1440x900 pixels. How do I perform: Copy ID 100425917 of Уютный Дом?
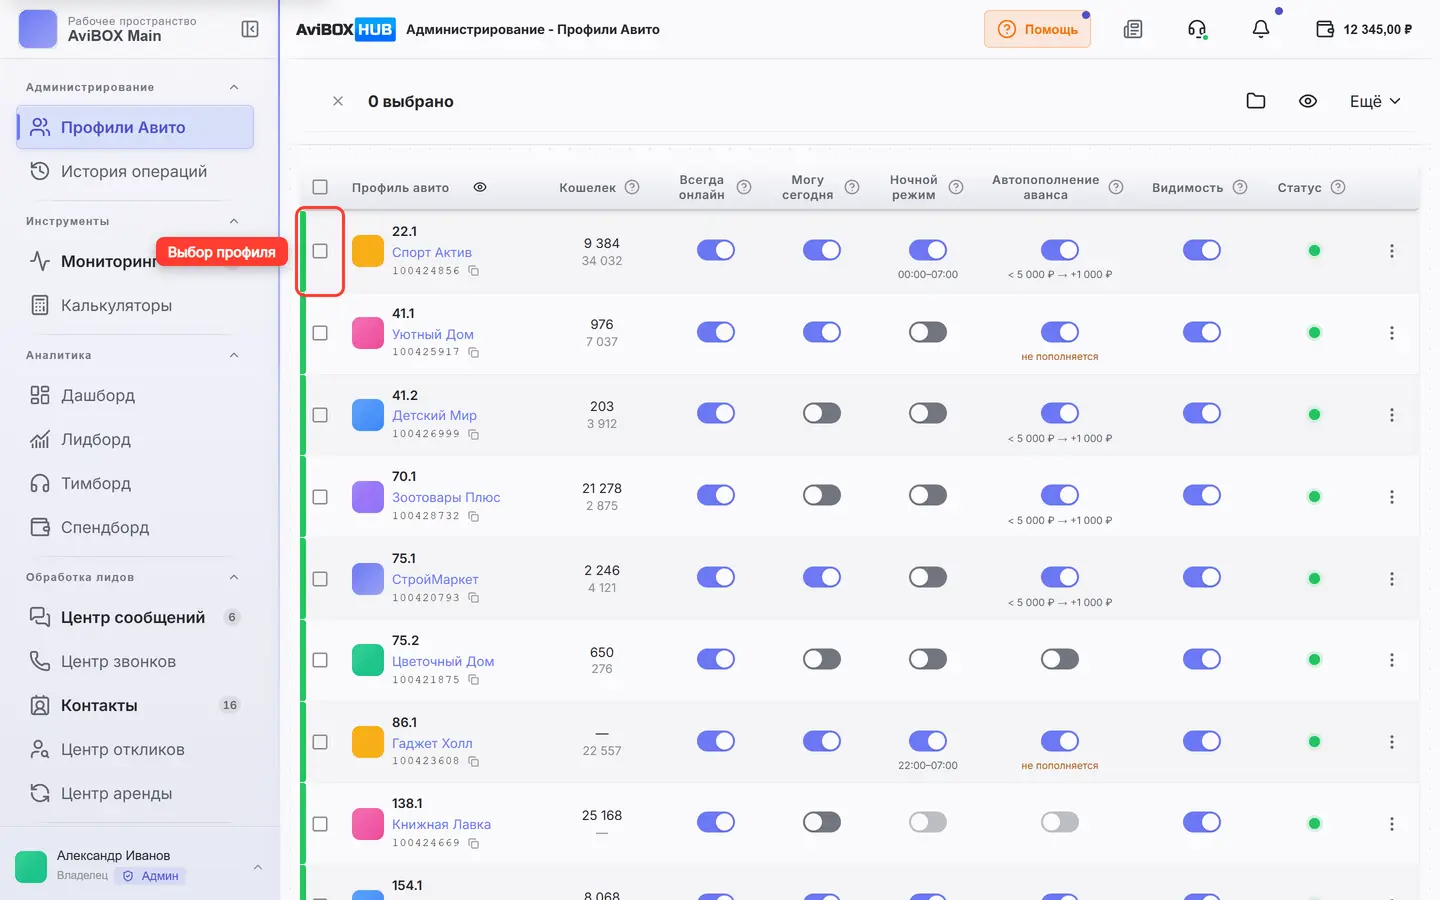(474, 352)
